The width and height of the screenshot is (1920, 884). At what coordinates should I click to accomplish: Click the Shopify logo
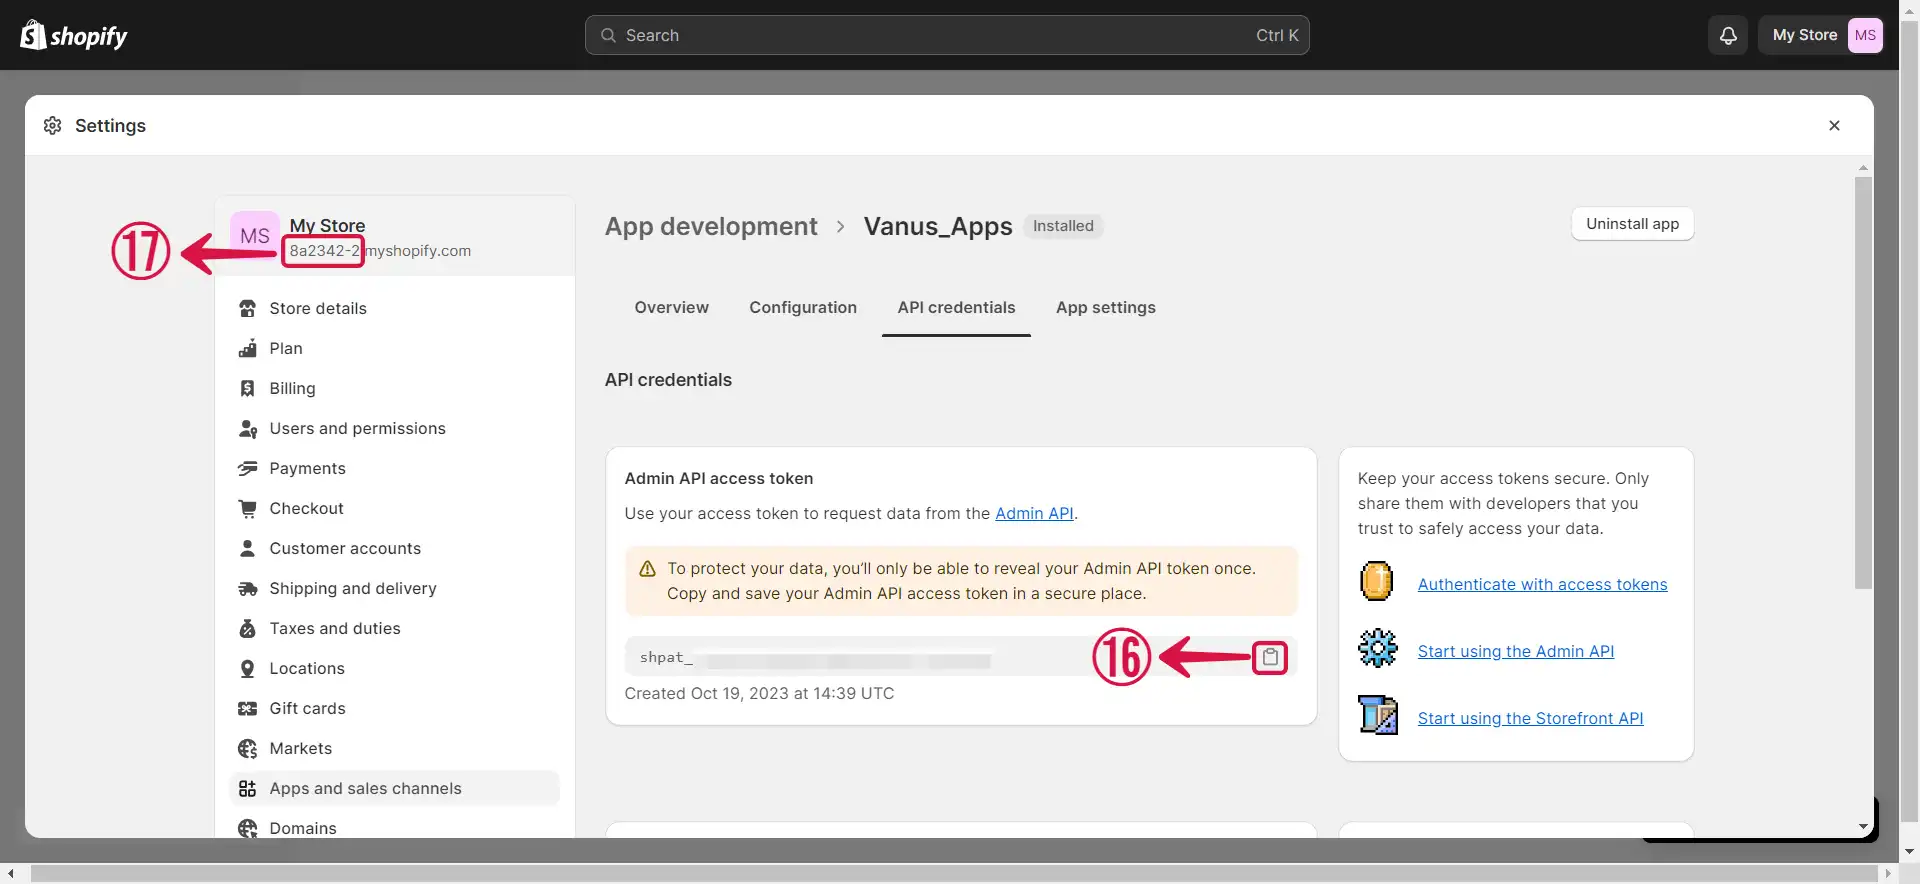[x=74, y=35]
